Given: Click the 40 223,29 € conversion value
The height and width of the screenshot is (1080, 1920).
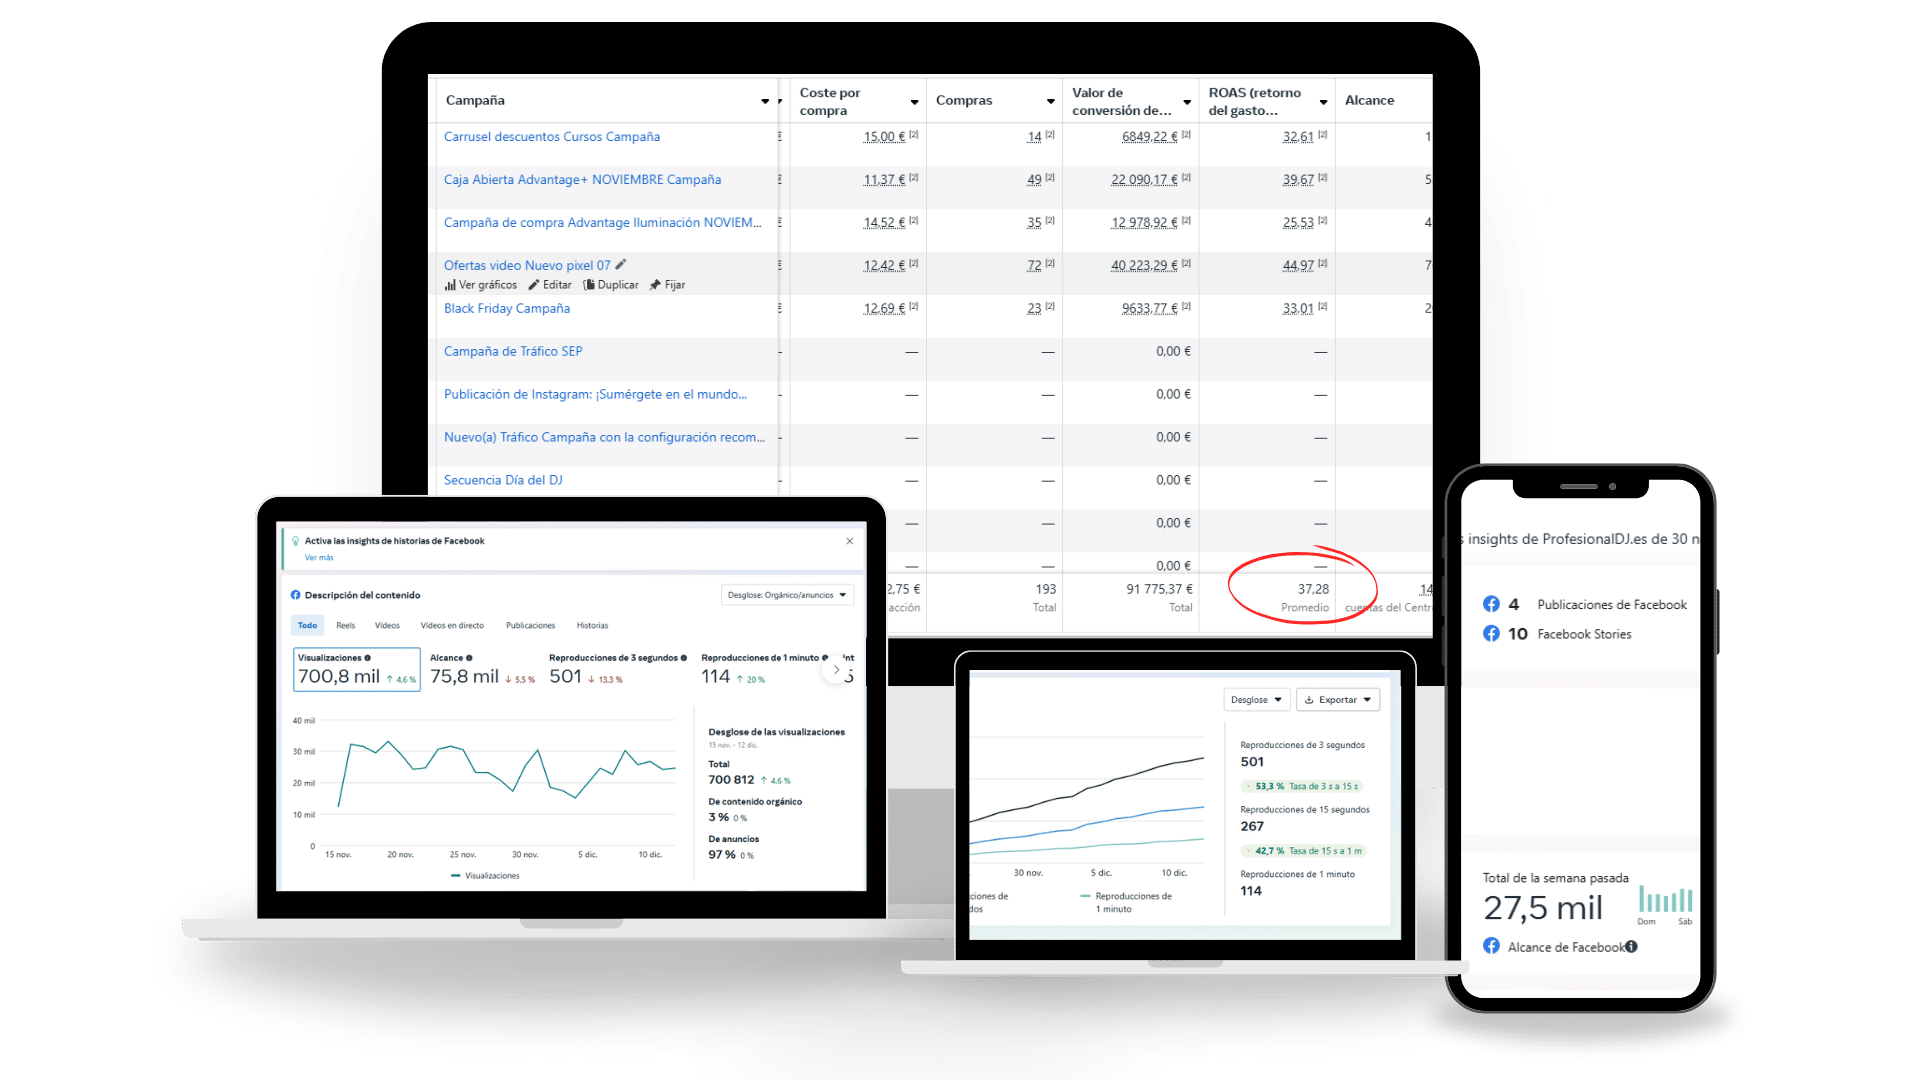Looking at the screenshot, I should (x=1144, y=266).
